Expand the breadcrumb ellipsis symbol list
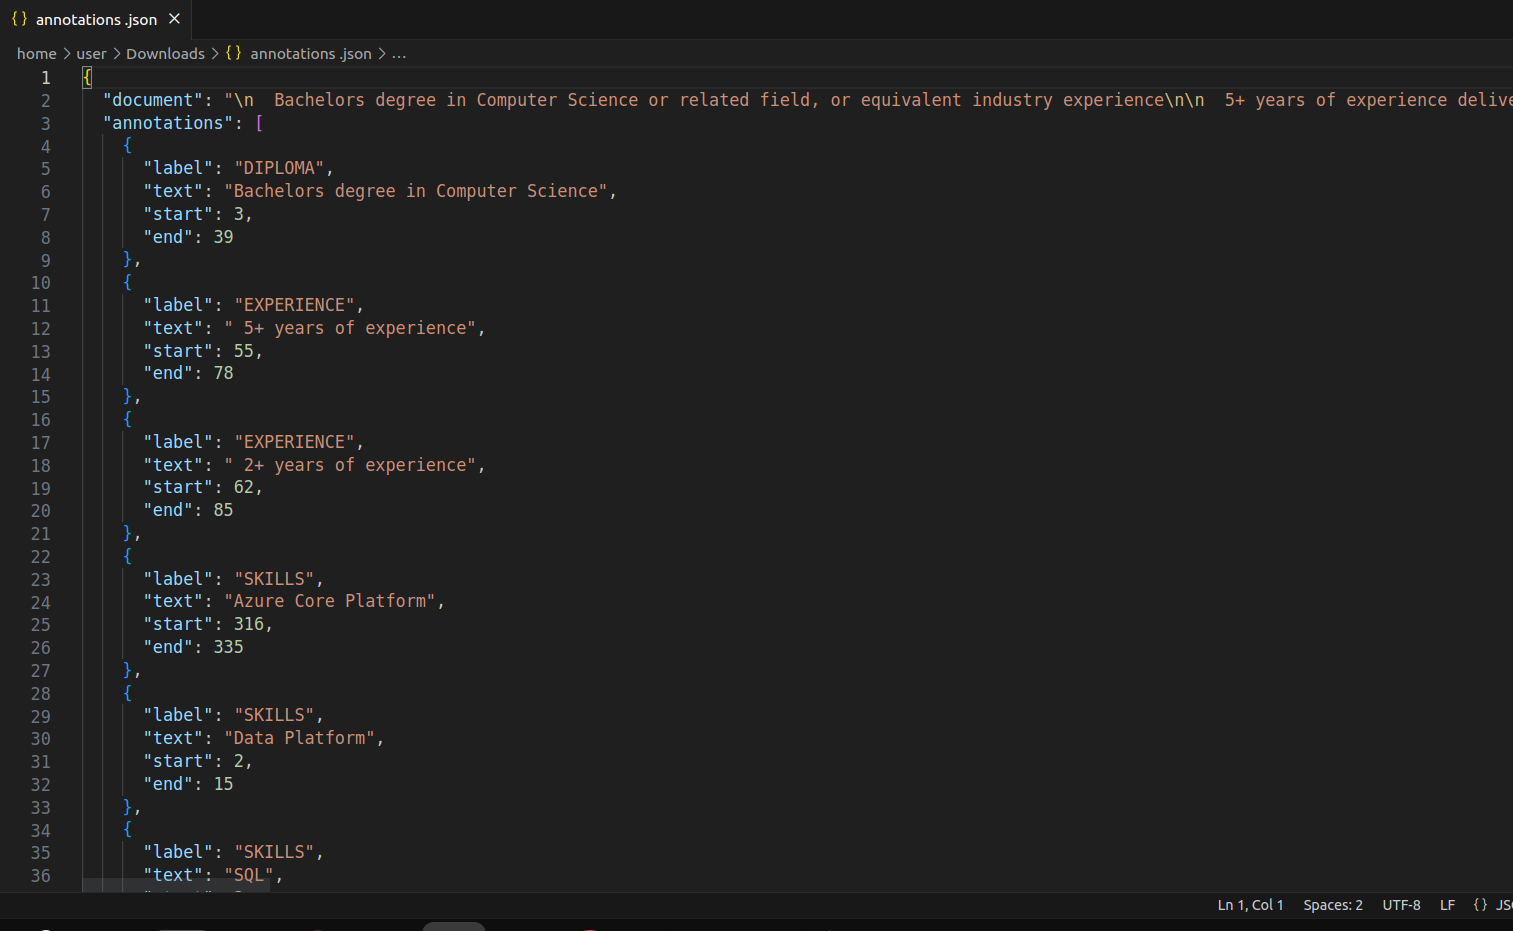The width and height of the screenshot is (1513, 931). click(399, 54)
